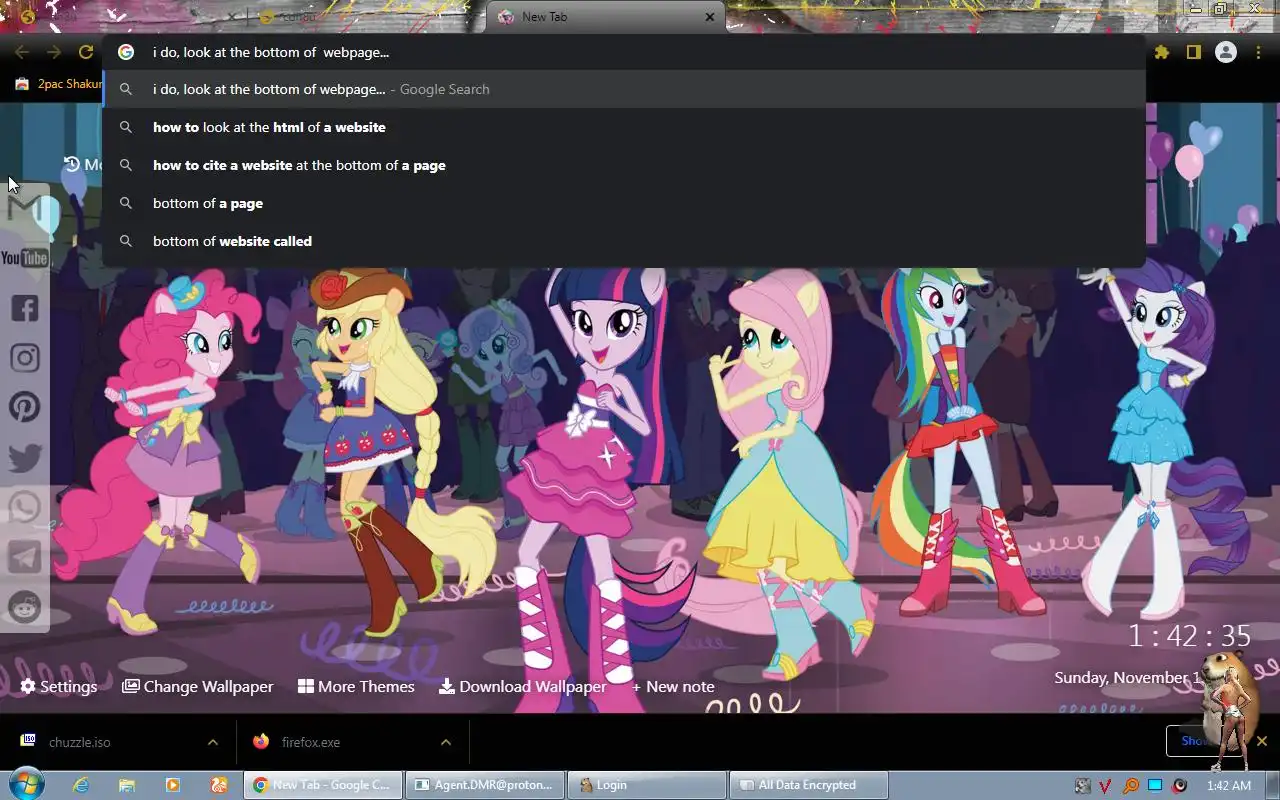Open the Telegram sidebar shortcut
The width and height of the screenshot is (1280, 800).
click(x=25, y=557)
